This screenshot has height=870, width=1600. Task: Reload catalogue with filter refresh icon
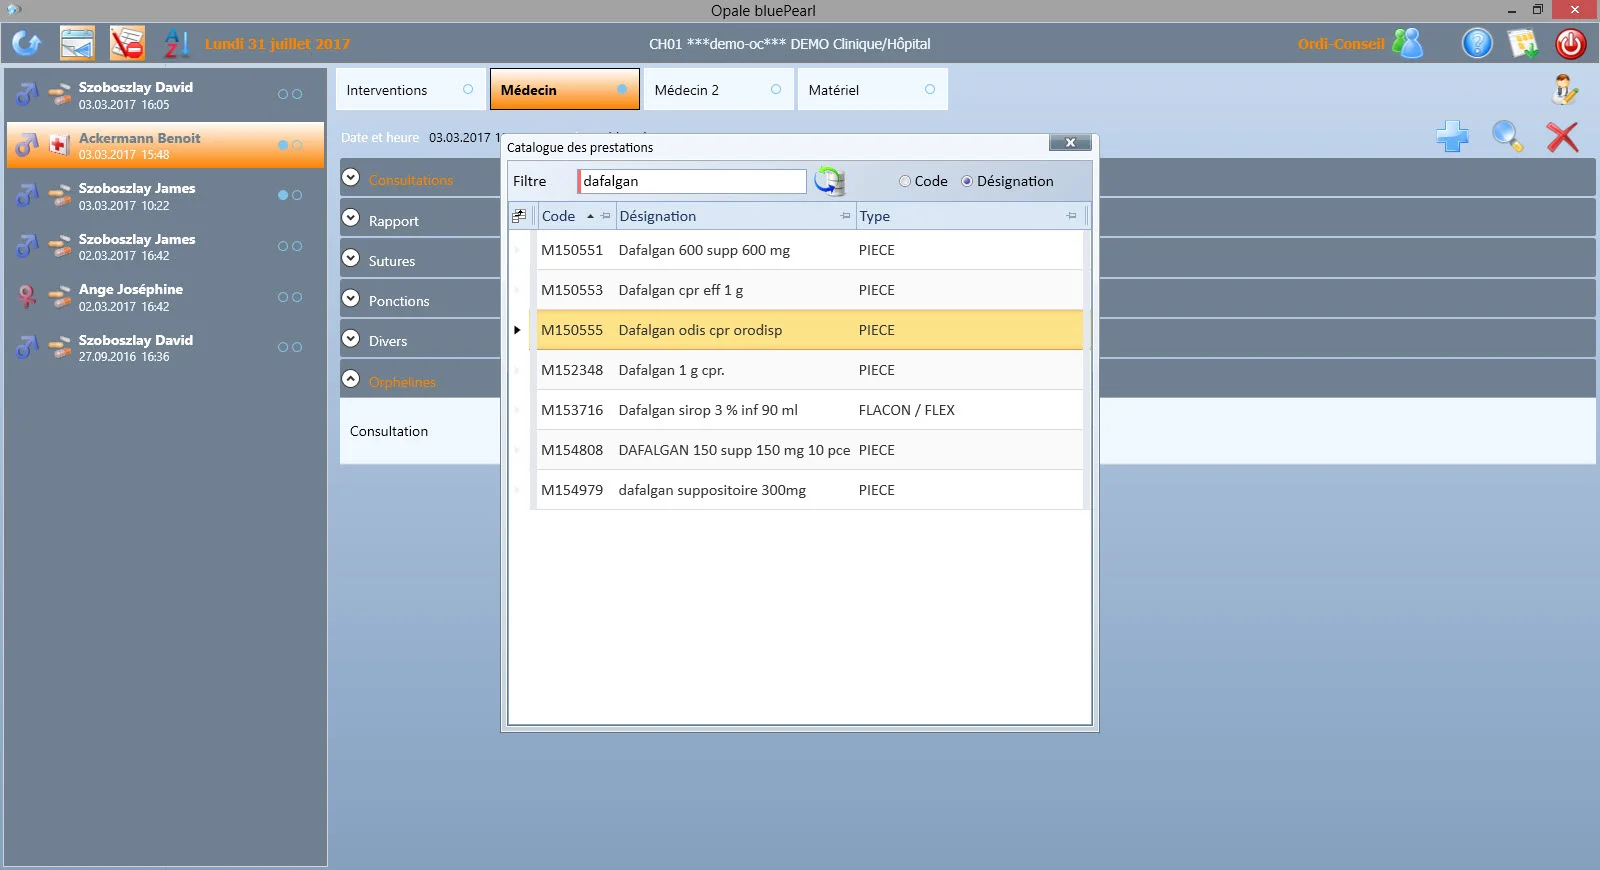pos(829,181)
